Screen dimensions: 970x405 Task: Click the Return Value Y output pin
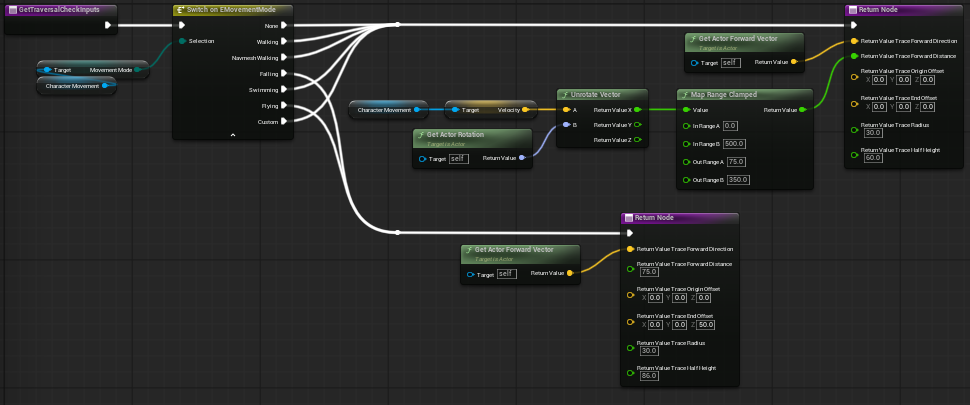(638, 125)
